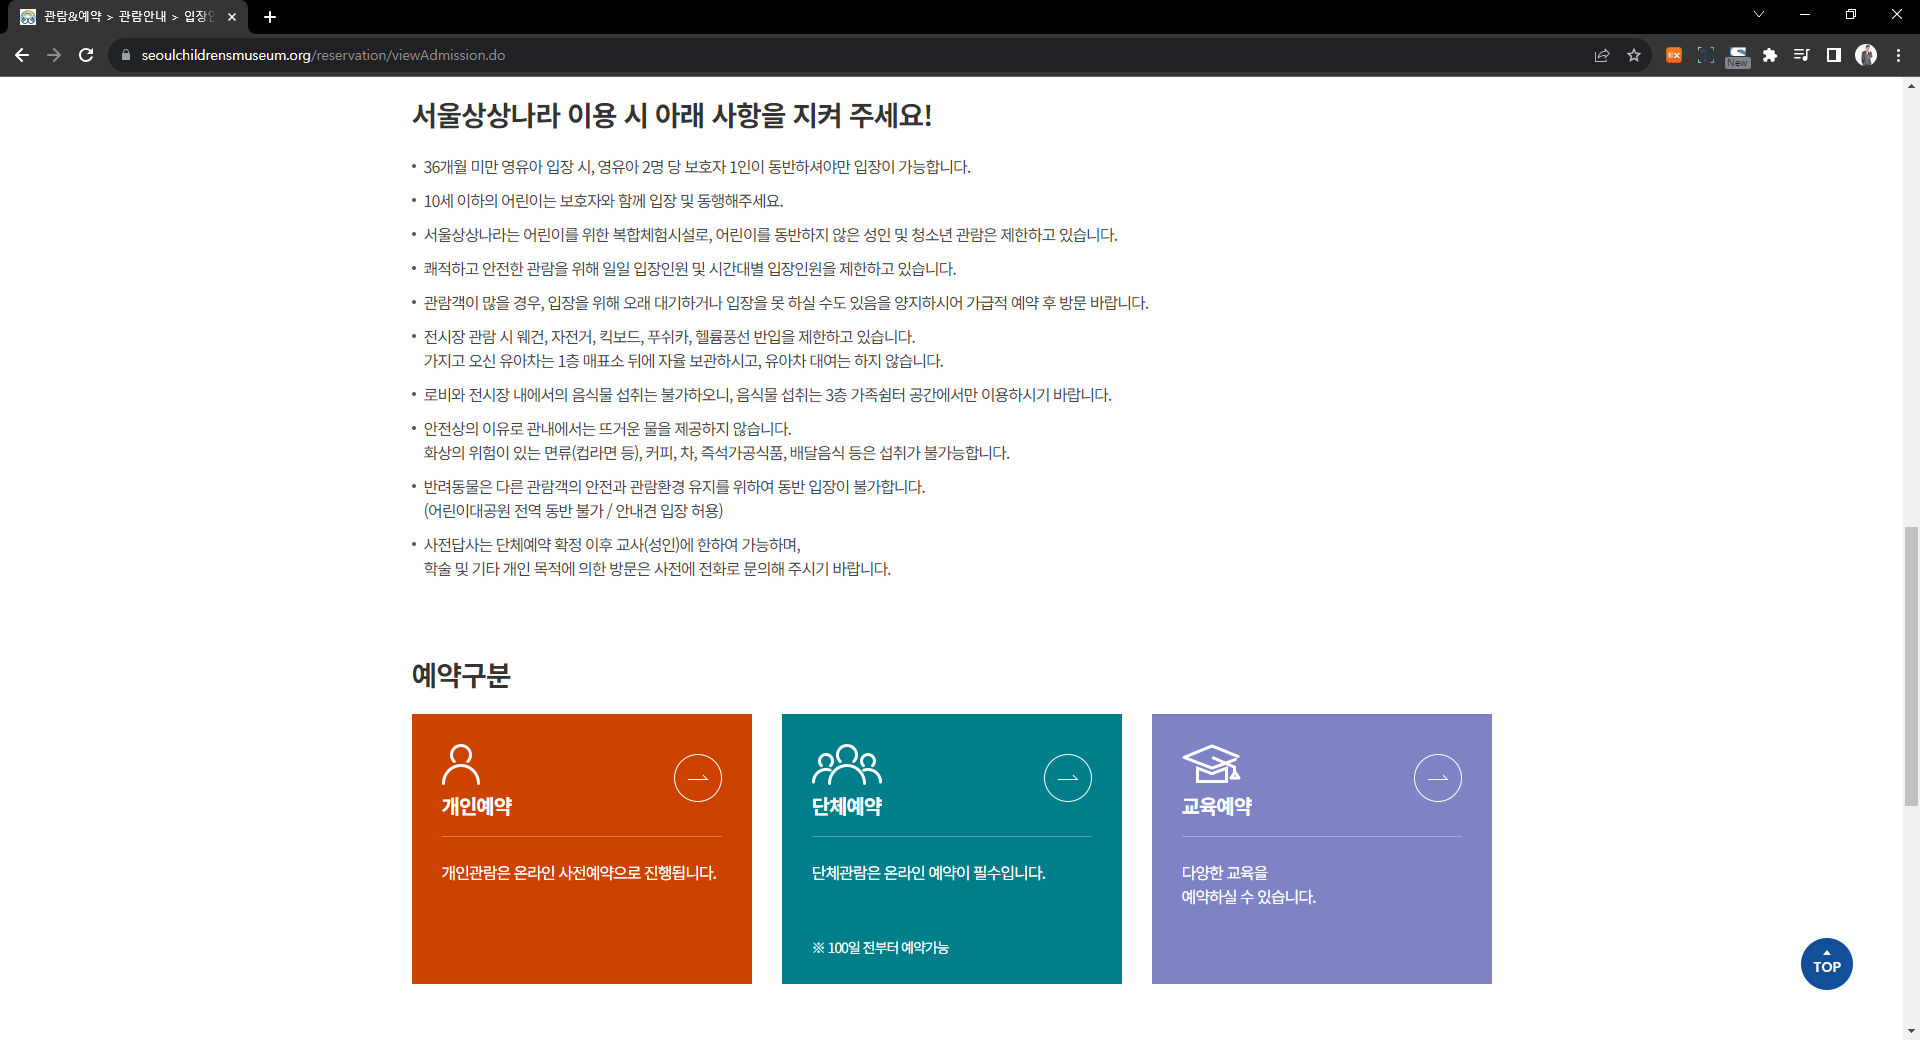
Task: Click the share page icon in address bar
Action: tap(1602, 55)
